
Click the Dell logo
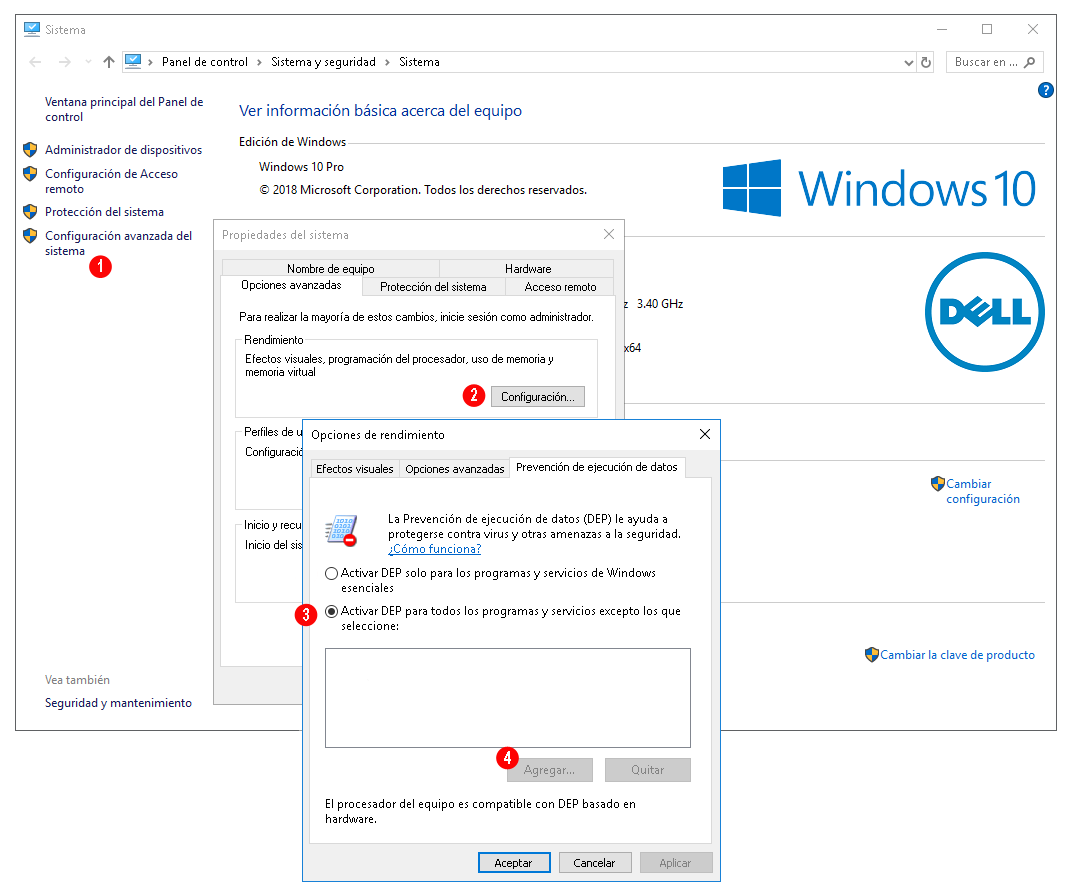(x=984, y=312)
